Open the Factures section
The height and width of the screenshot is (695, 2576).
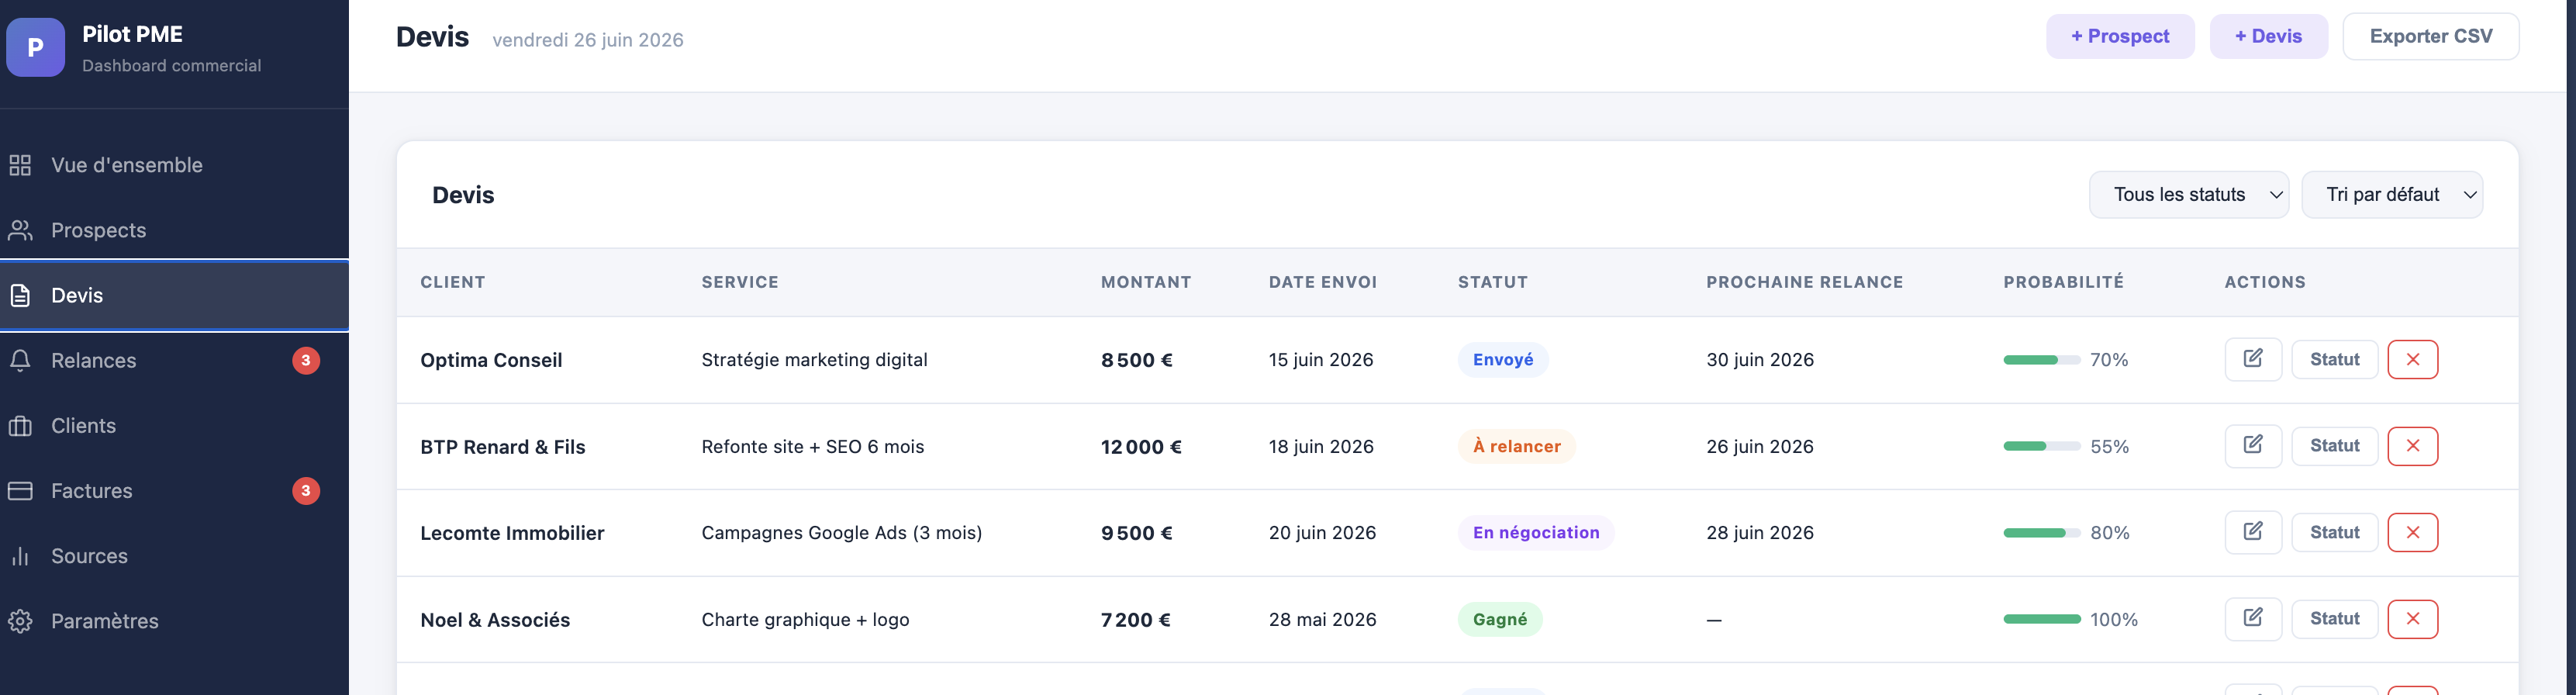click(174, 491)
